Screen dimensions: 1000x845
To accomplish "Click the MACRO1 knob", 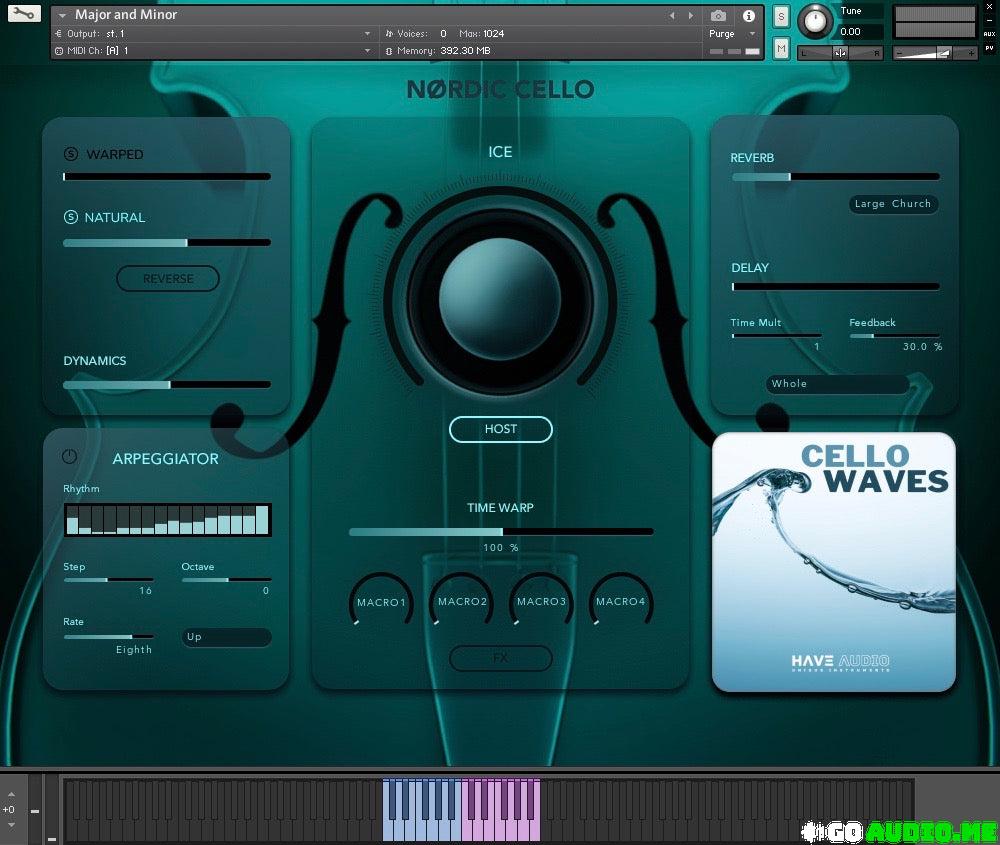I will pyautogui.click(x=381, y=601).
